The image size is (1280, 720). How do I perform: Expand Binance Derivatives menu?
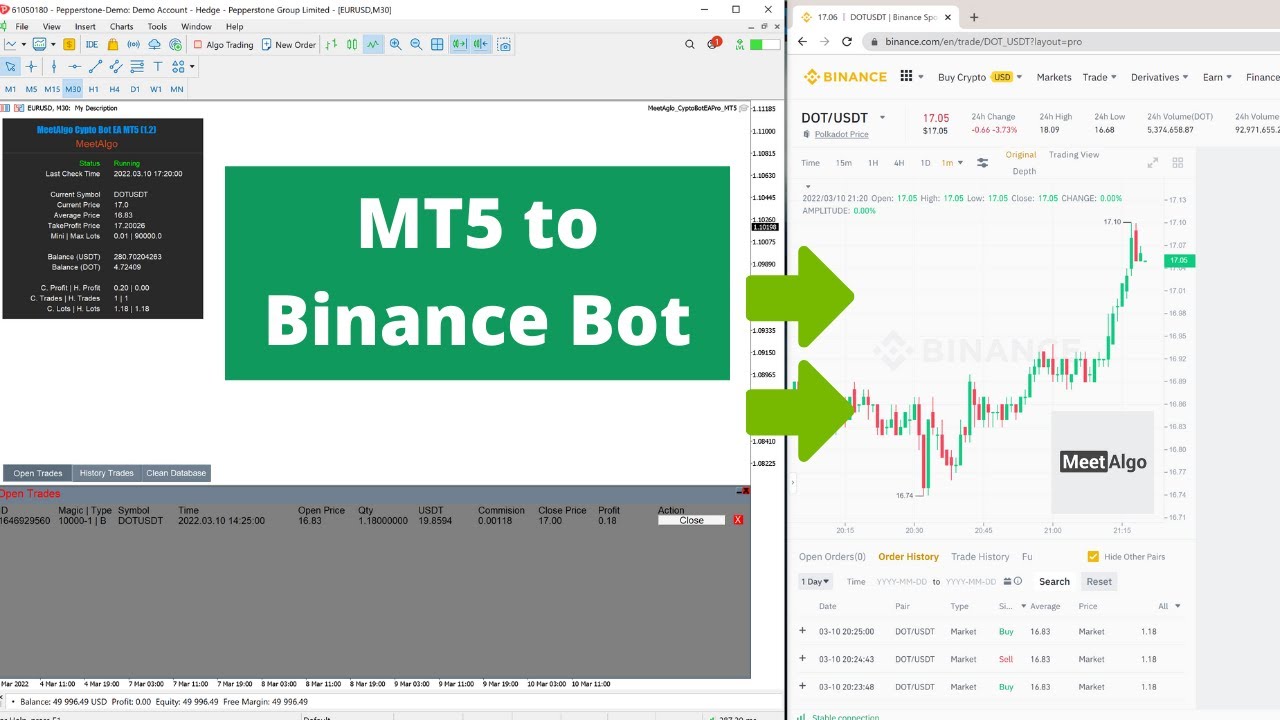point(1159,77)
